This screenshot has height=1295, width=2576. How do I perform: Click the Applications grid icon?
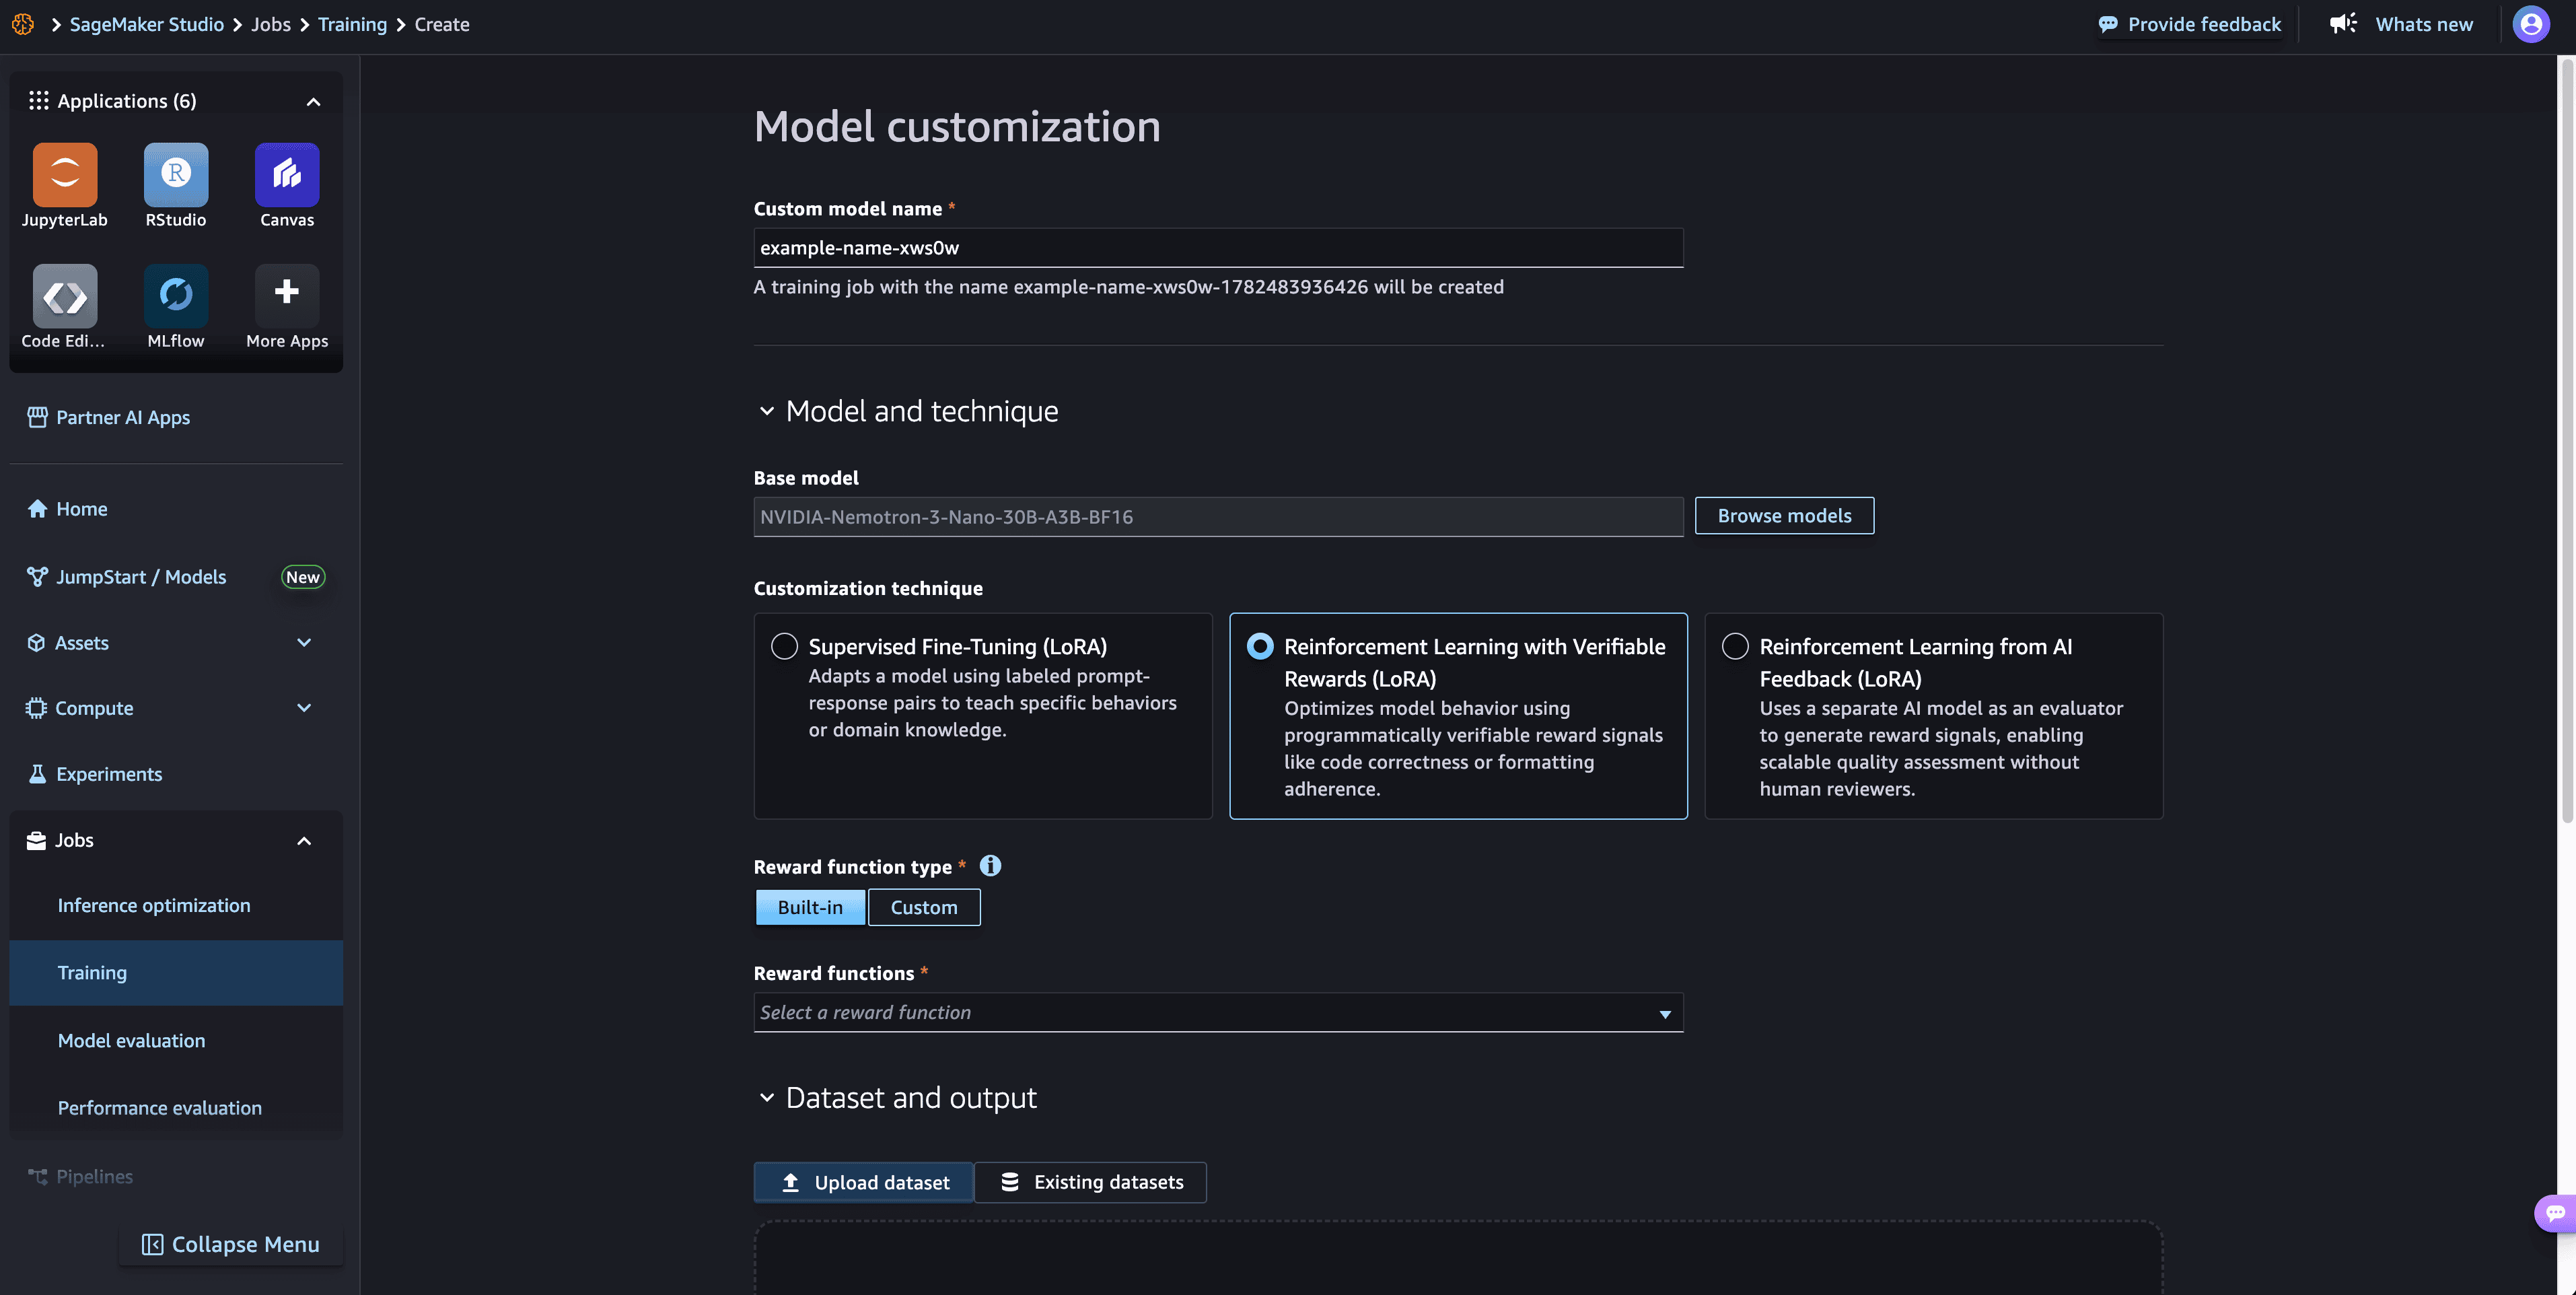(x=39, y=101)
